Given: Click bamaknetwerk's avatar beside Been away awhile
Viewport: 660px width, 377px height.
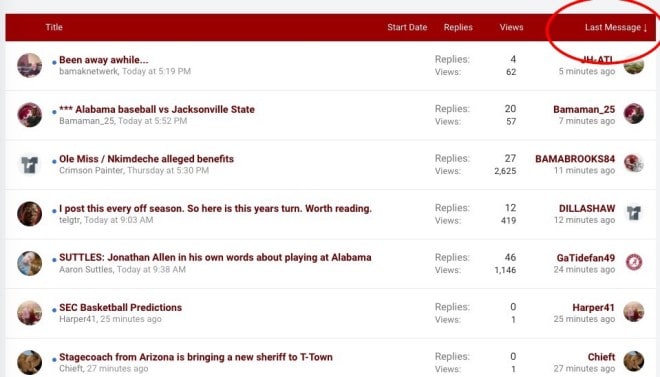Looking at the screenshot, I should point(29,66).
